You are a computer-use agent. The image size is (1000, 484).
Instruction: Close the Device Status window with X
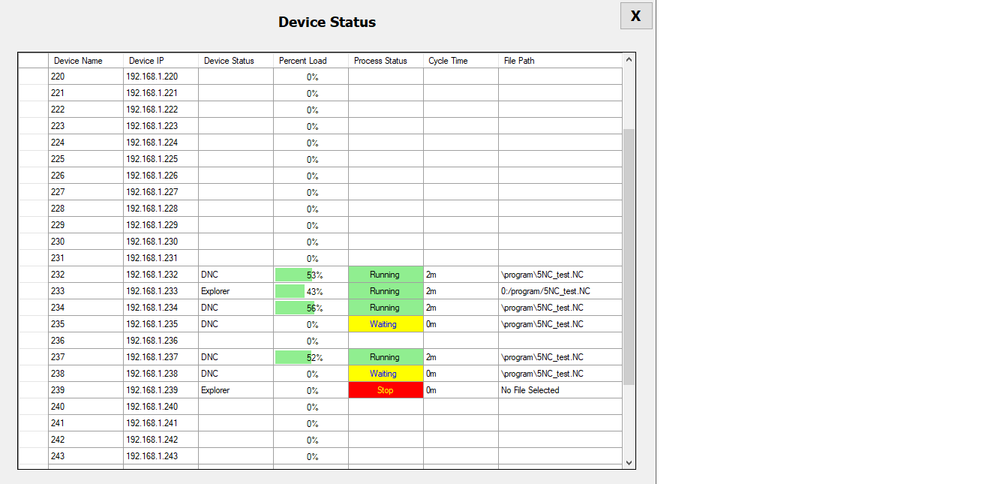click(x=636, y=16)
